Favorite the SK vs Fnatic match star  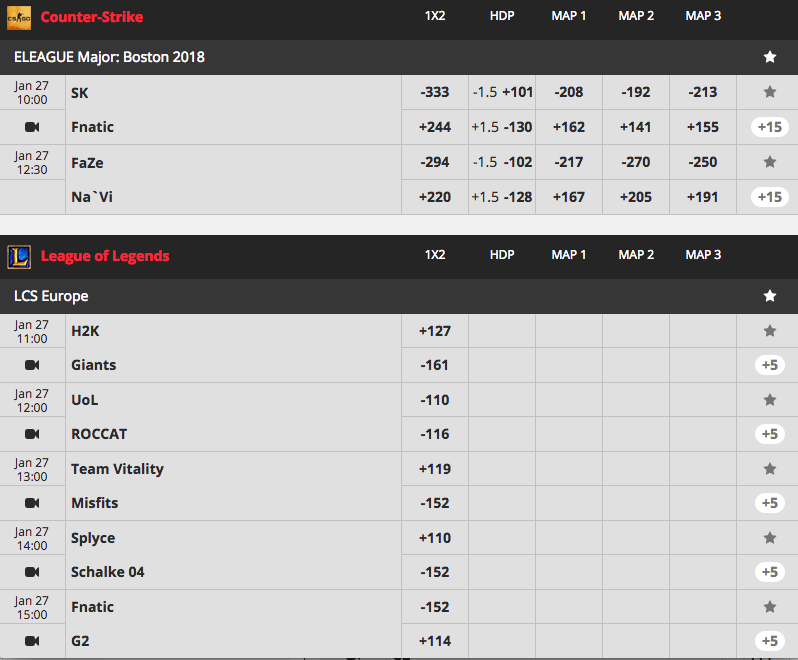pos(770,92)
